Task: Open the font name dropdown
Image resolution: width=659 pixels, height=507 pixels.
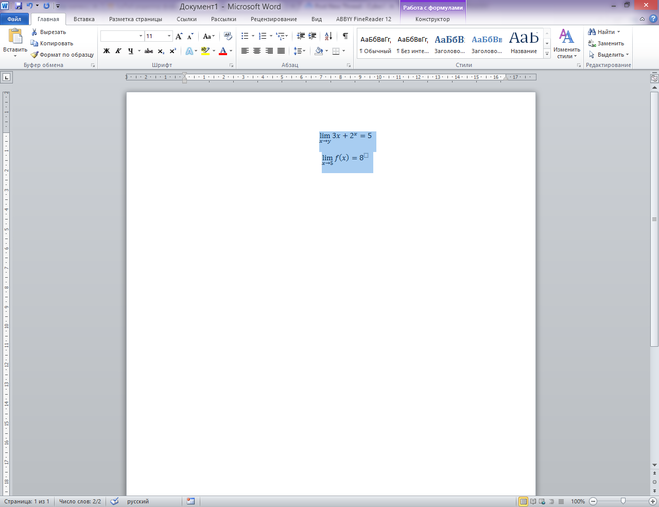Action: (141, 36)
